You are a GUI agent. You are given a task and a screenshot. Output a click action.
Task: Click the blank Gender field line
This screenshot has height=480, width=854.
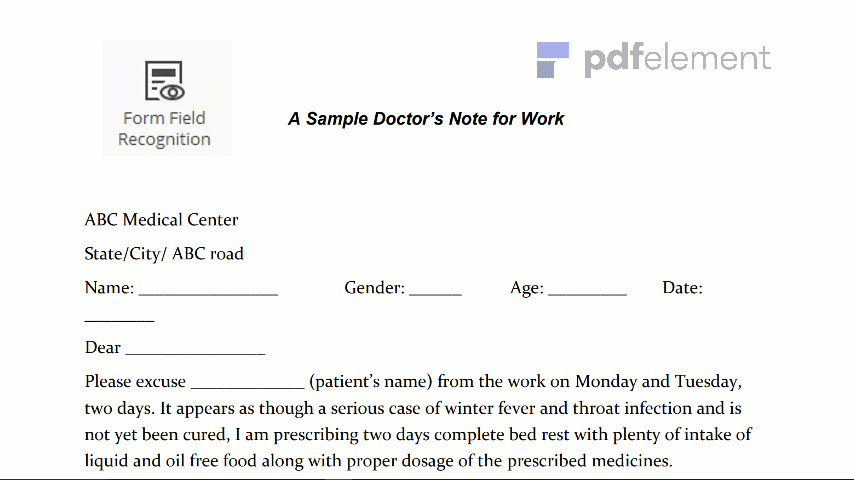[435, 292]
